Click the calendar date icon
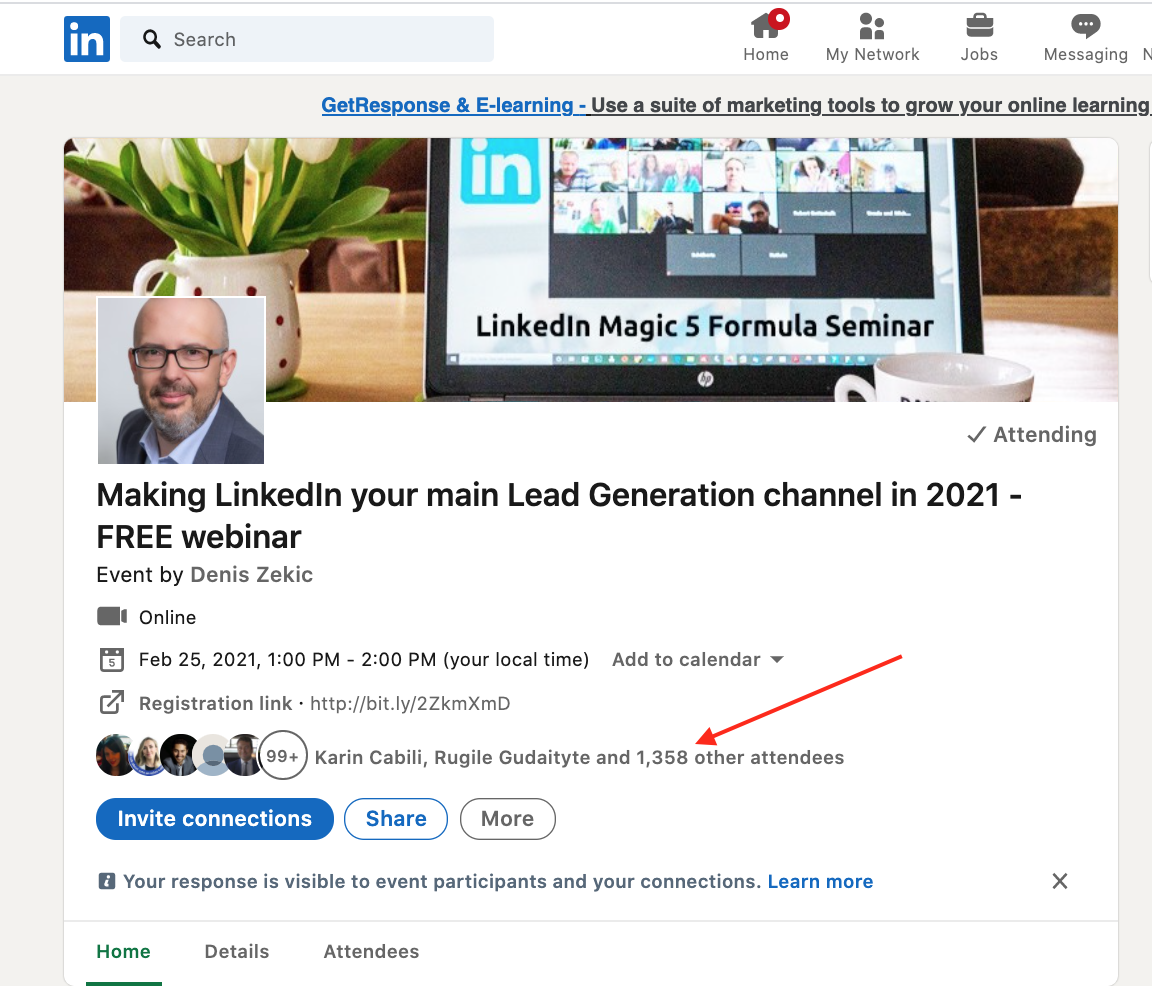The image size is (1152, 986). coord(112,660)
